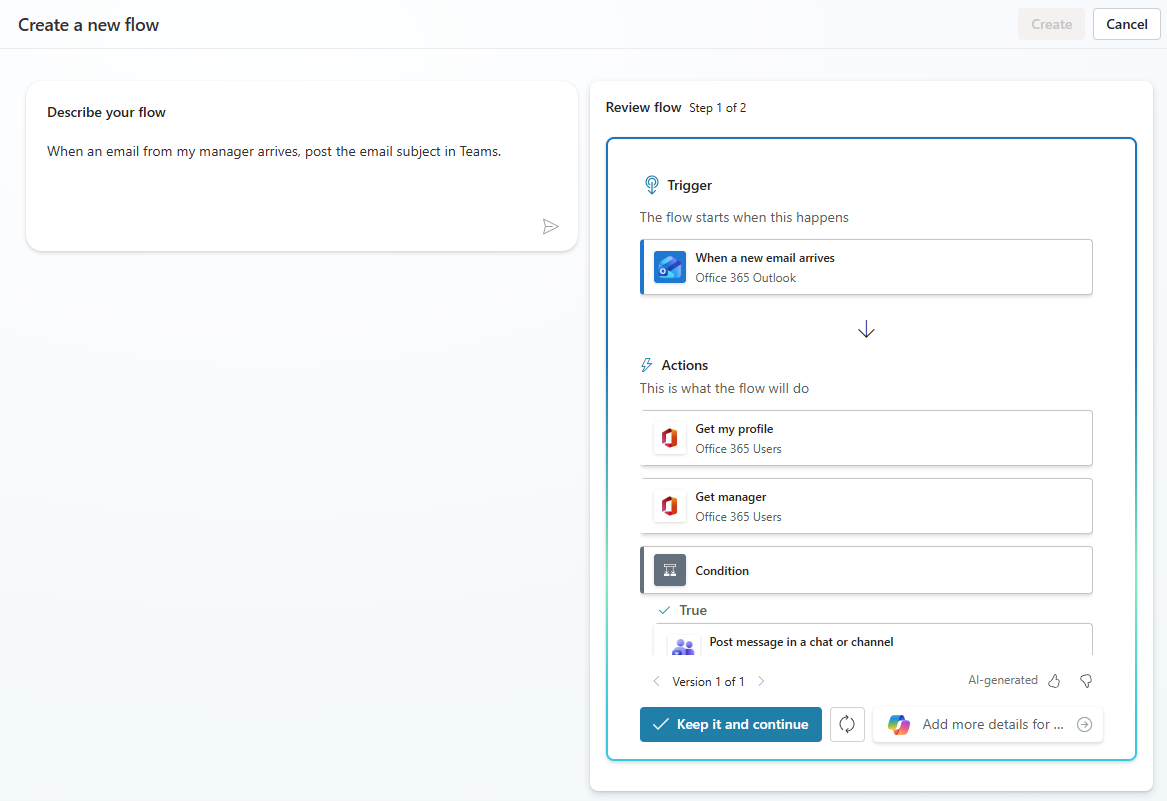
Task: Open When a new email arrives trigger card
Action: [x=866, y=267]
